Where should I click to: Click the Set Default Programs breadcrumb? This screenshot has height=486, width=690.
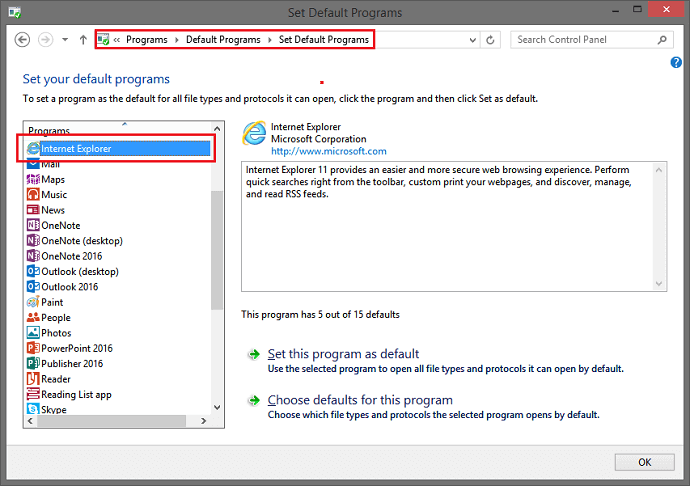[x=324, y=40]
